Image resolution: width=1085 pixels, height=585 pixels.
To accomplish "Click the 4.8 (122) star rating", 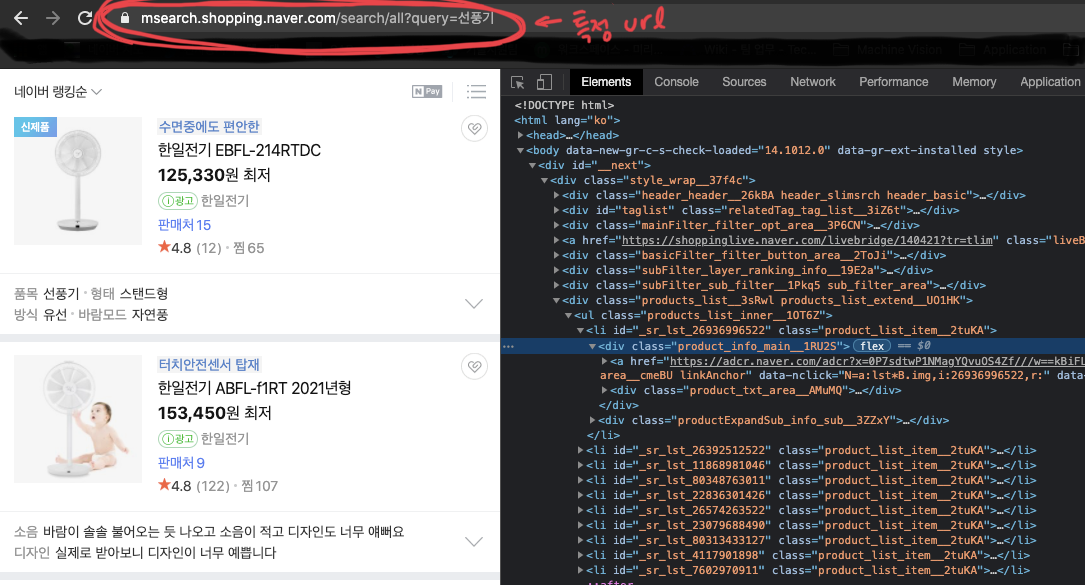I will pyautogui.click(x=194, y=486).
